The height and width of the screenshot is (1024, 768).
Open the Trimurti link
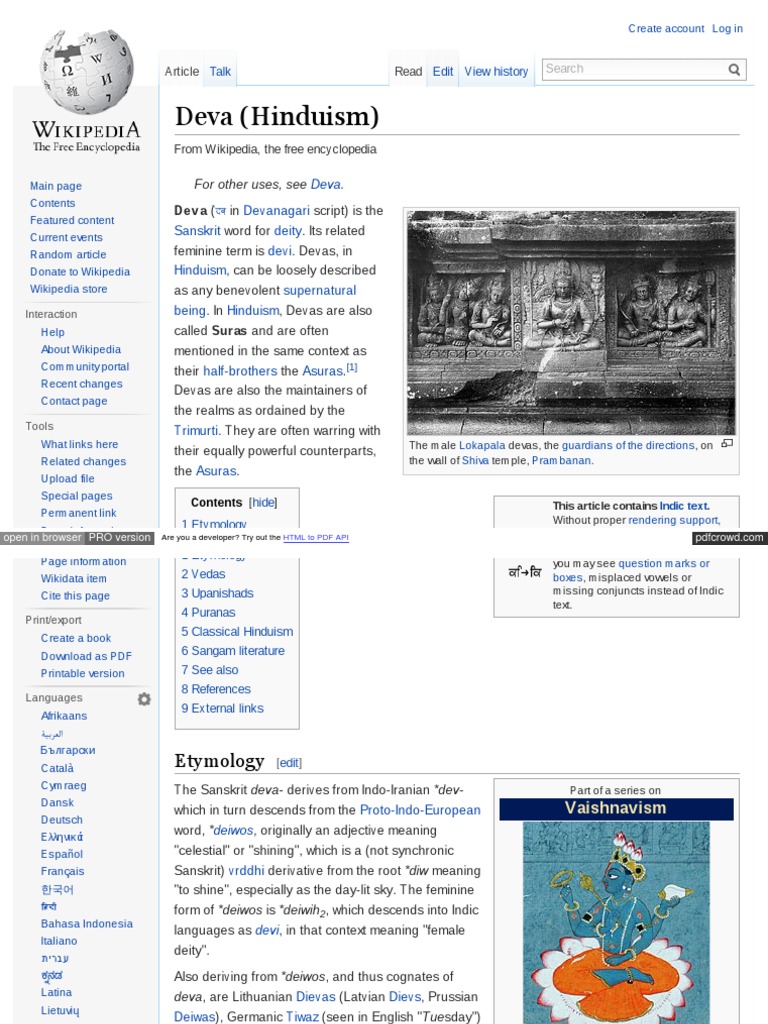196,430
